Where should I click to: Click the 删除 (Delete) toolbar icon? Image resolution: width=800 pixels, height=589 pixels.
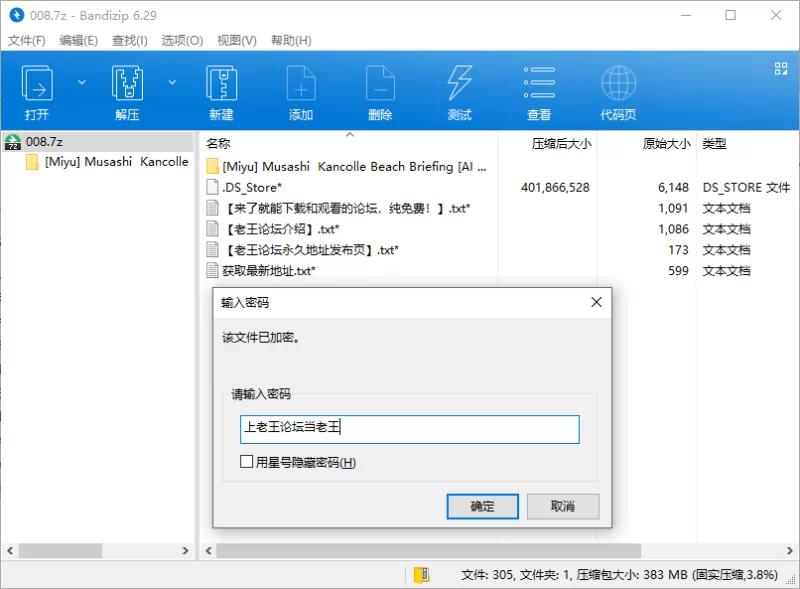pyautogui.click(x=380, y=83)
